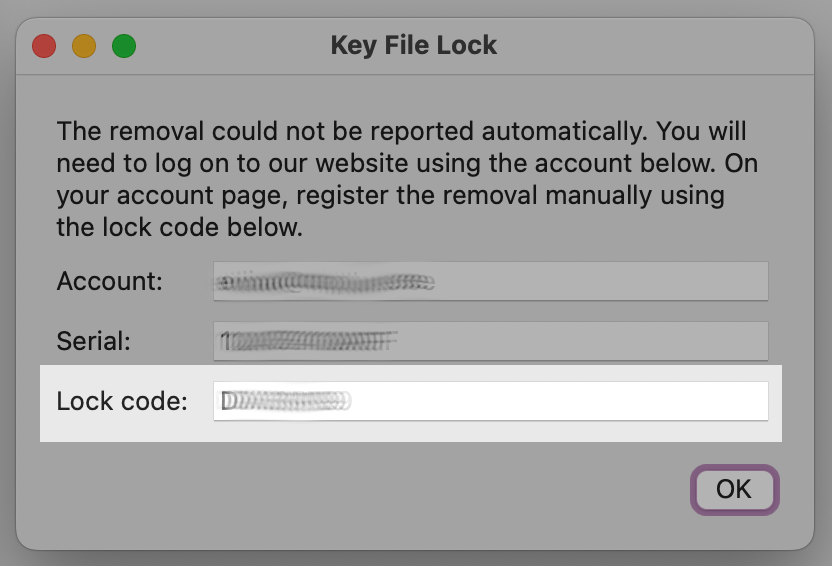Minimize the dialog with the yellow button
The image size is (832, 566).
click(x=84, y=46)
